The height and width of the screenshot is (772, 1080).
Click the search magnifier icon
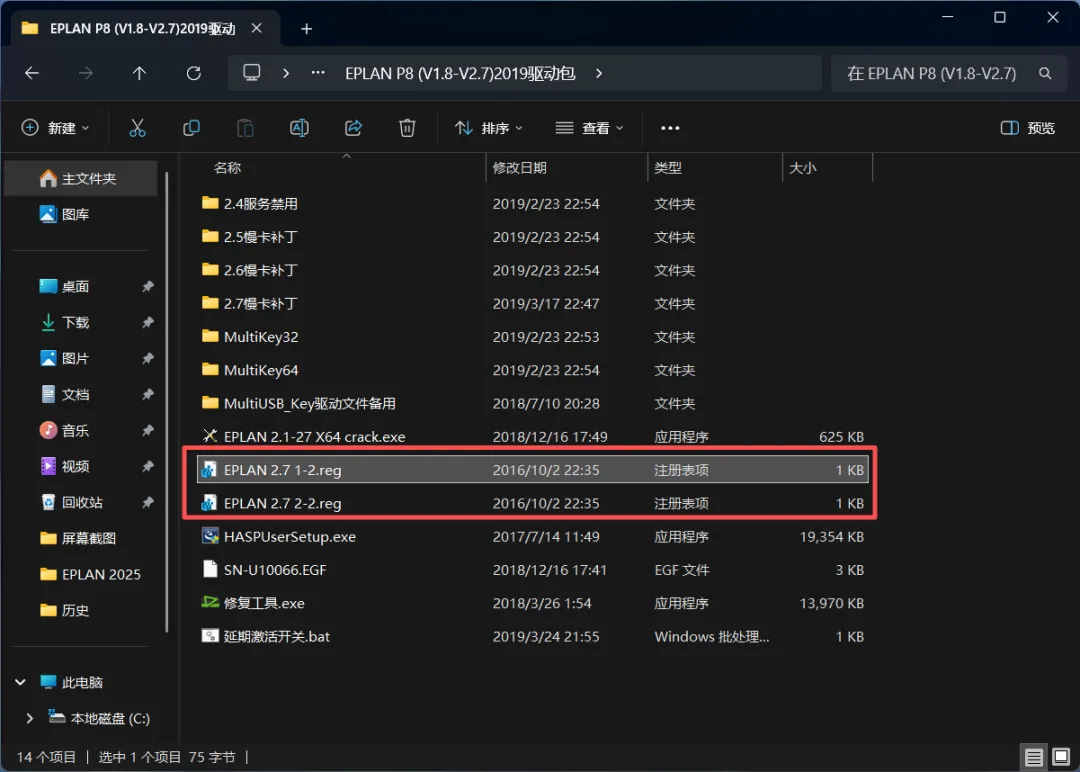tap(1045, 73)
